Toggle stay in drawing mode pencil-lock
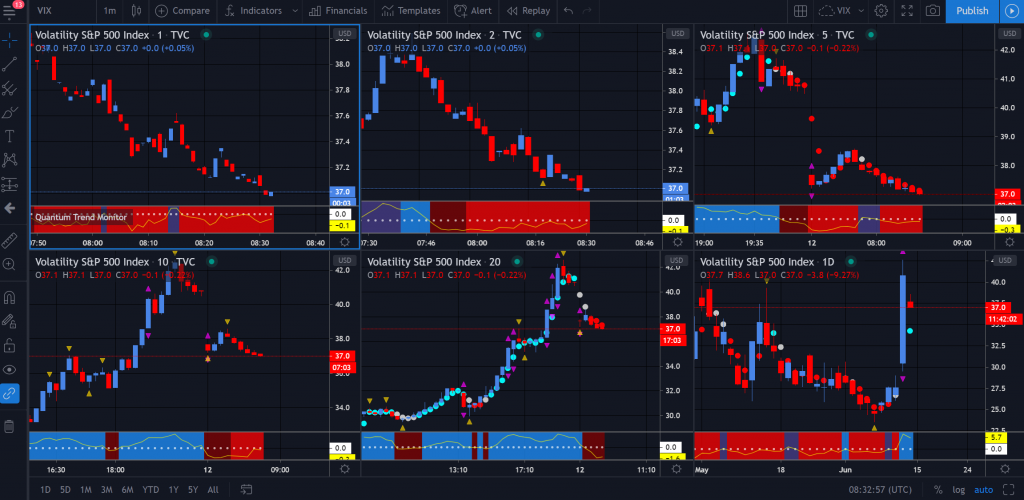This screenshot has height=500, width=1024. [x=10, y=320]
